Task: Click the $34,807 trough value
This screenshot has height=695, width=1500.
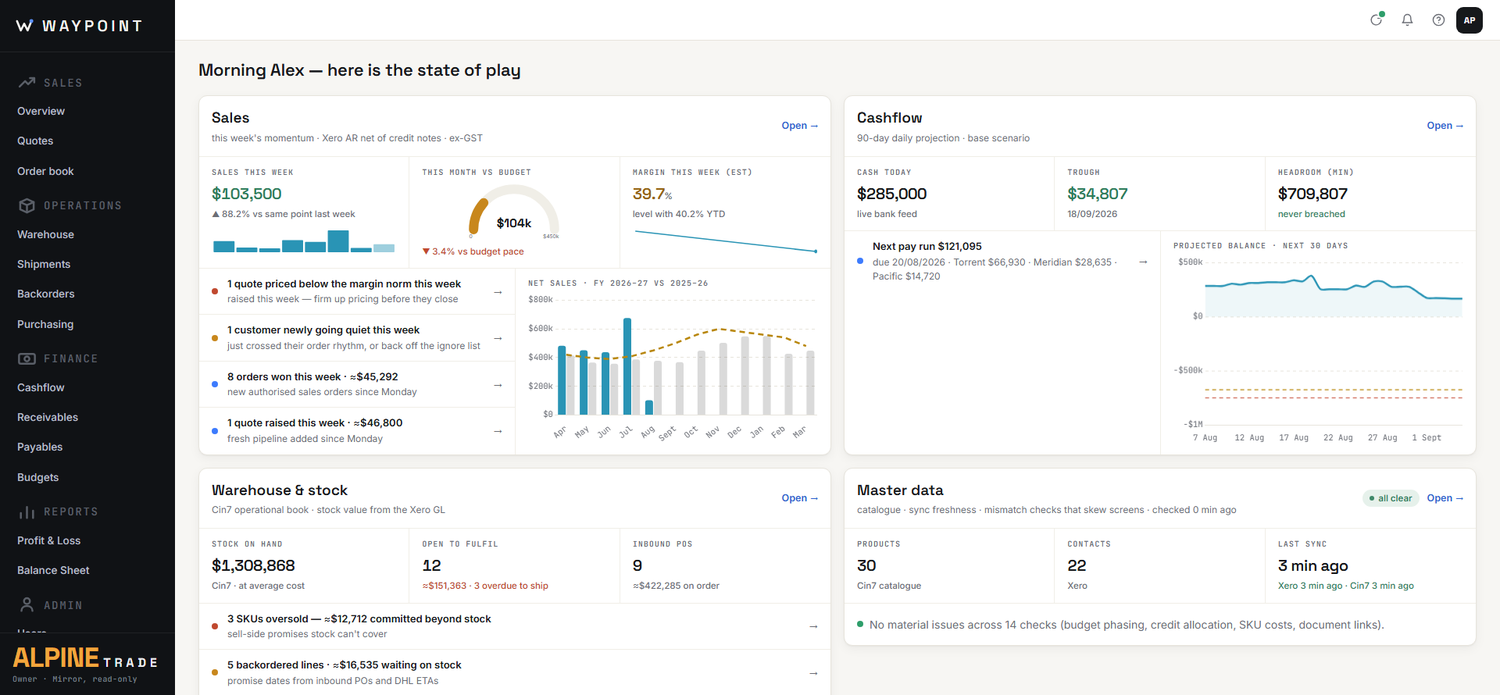Action: click(1097, 194)
